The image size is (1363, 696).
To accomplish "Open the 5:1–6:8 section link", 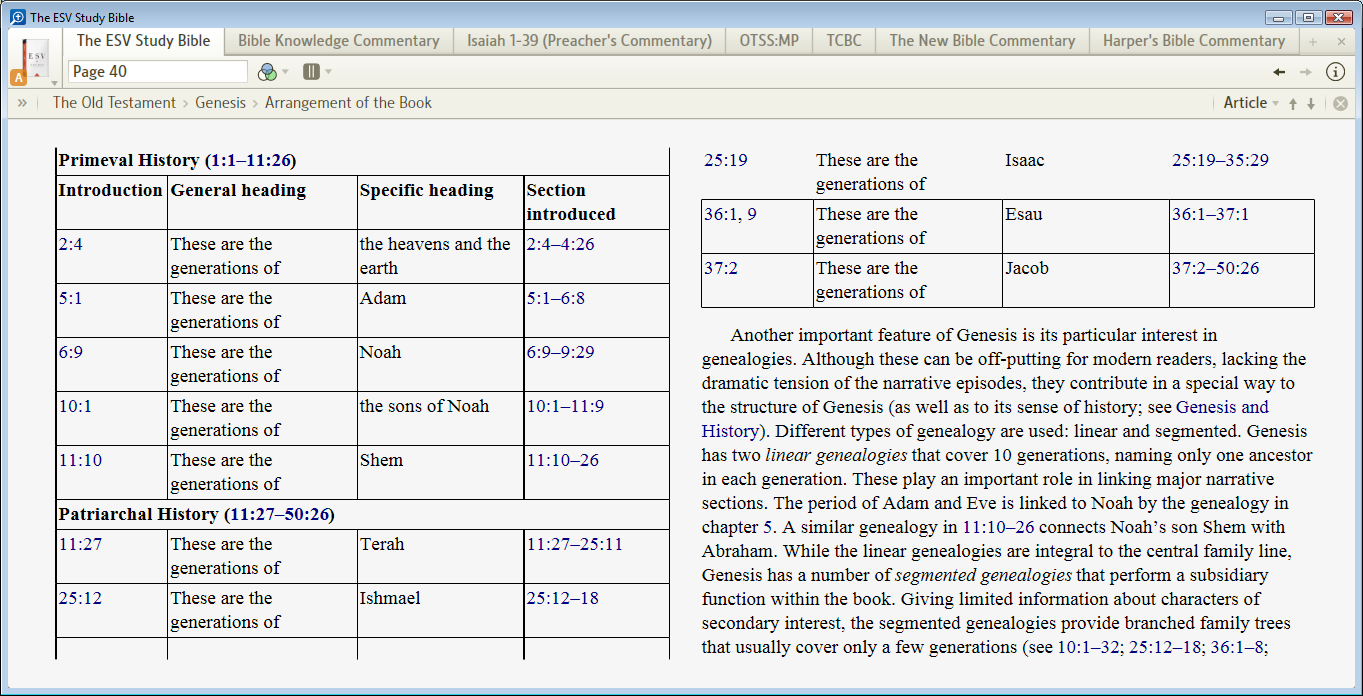I will [x=556, y=298].
